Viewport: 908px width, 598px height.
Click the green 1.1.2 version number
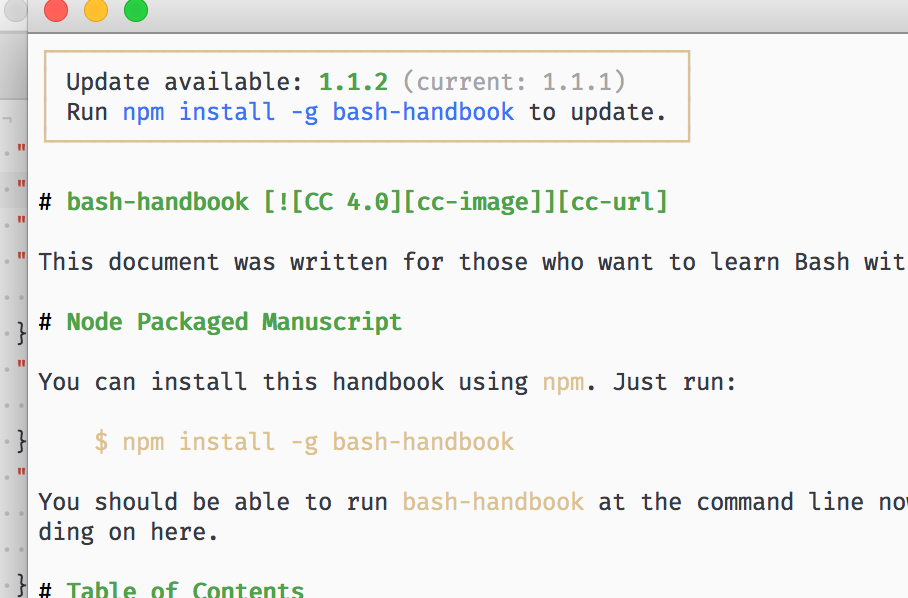(x=351, y=81)
